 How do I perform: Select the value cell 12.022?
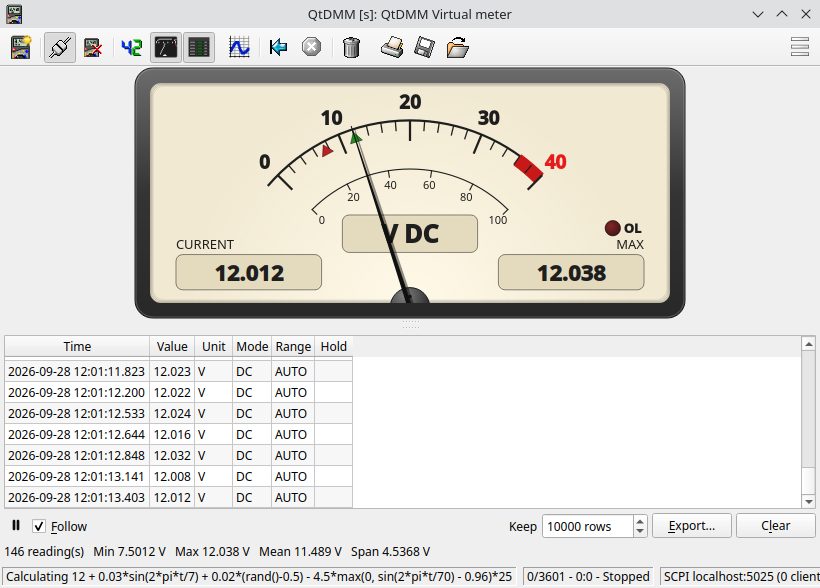[172, 392]
